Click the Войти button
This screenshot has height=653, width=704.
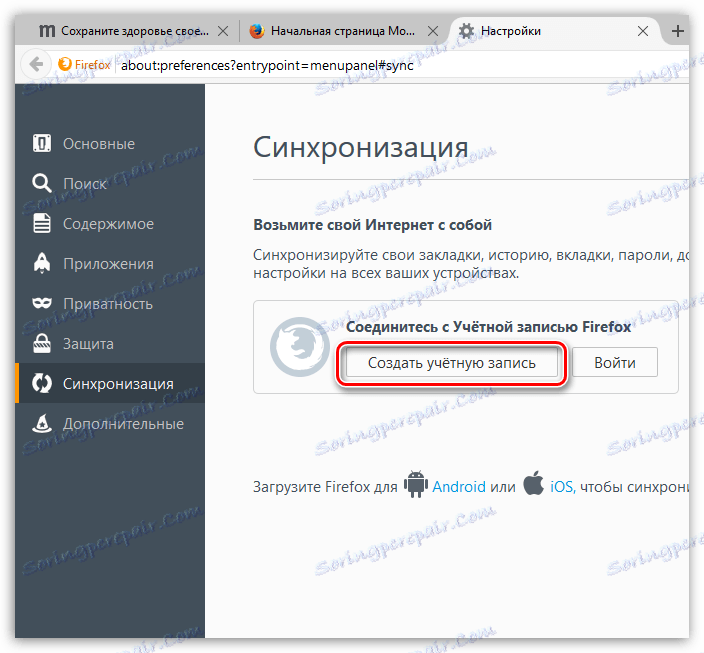coord(615,362)
